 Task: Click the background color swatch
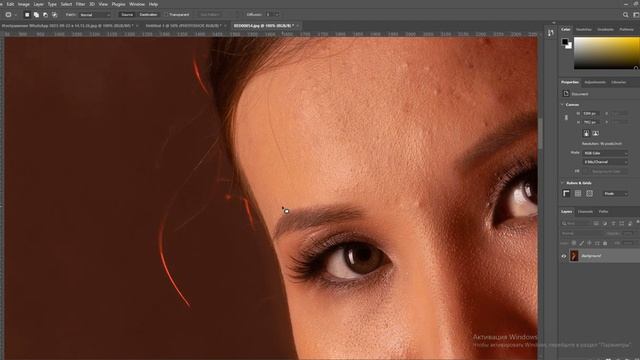569,46
